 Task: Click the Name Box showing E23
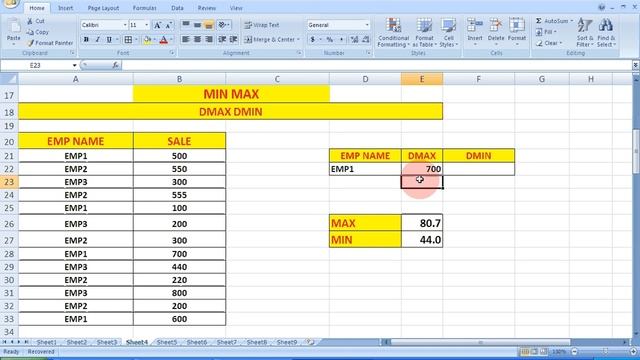point(36,65)
